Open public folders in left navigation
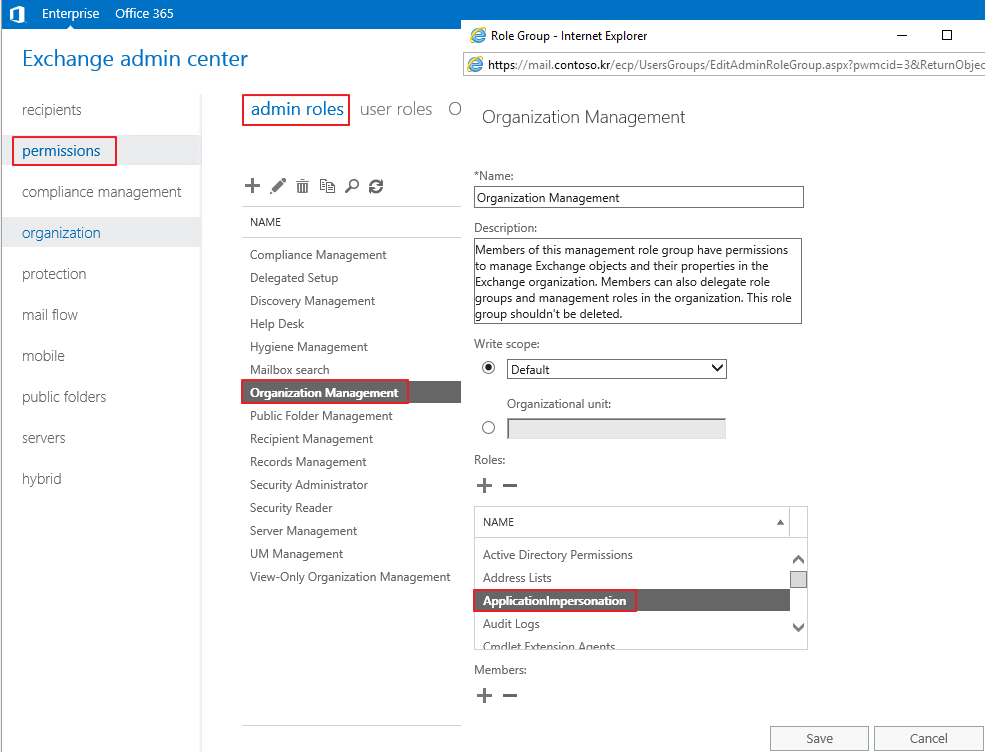This screenshot has width=985, height=752. point(64,397)
